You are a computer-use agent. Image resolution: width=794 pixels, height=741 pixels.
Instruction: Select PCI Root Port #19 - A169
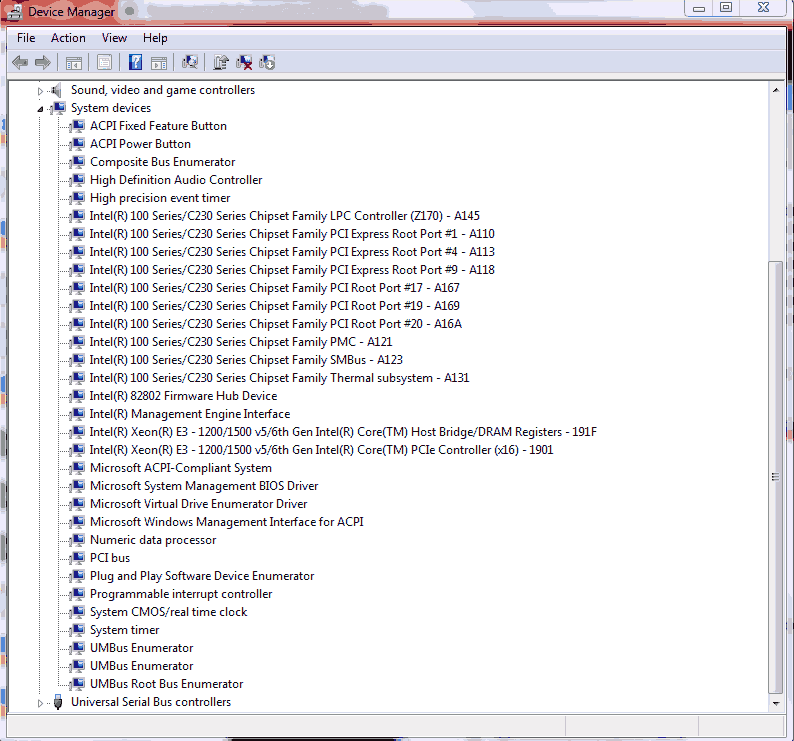[274, 305]
